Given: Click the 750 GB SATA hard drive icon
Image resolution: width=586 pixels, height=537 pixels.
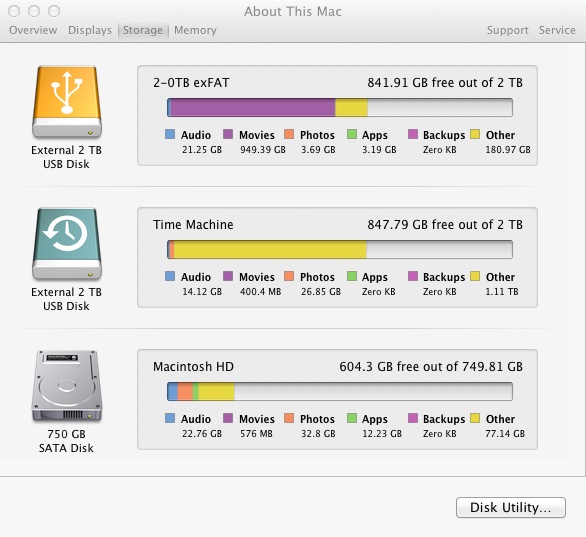Looking at the screenshot, I should point(67,386).
